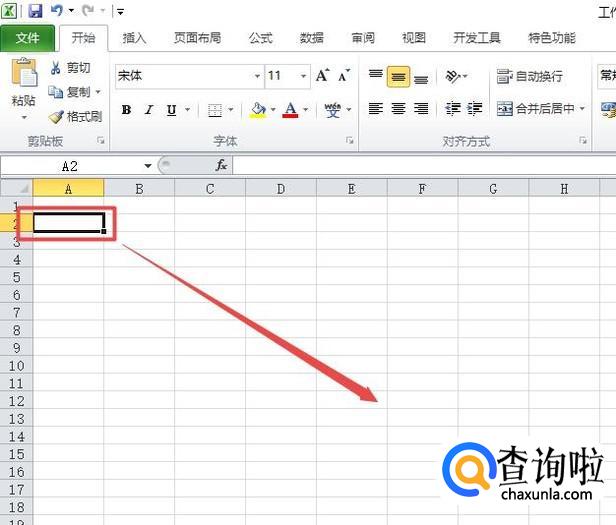Open the 合并后居中 dropdown arrow
This screenshot has width=616, height=525.
582,108
